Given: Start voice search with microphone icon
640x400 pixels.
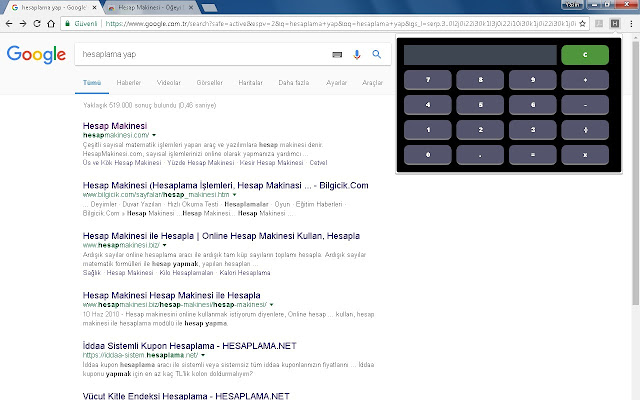Looking at the screenshot, I should tap(357, 54).
